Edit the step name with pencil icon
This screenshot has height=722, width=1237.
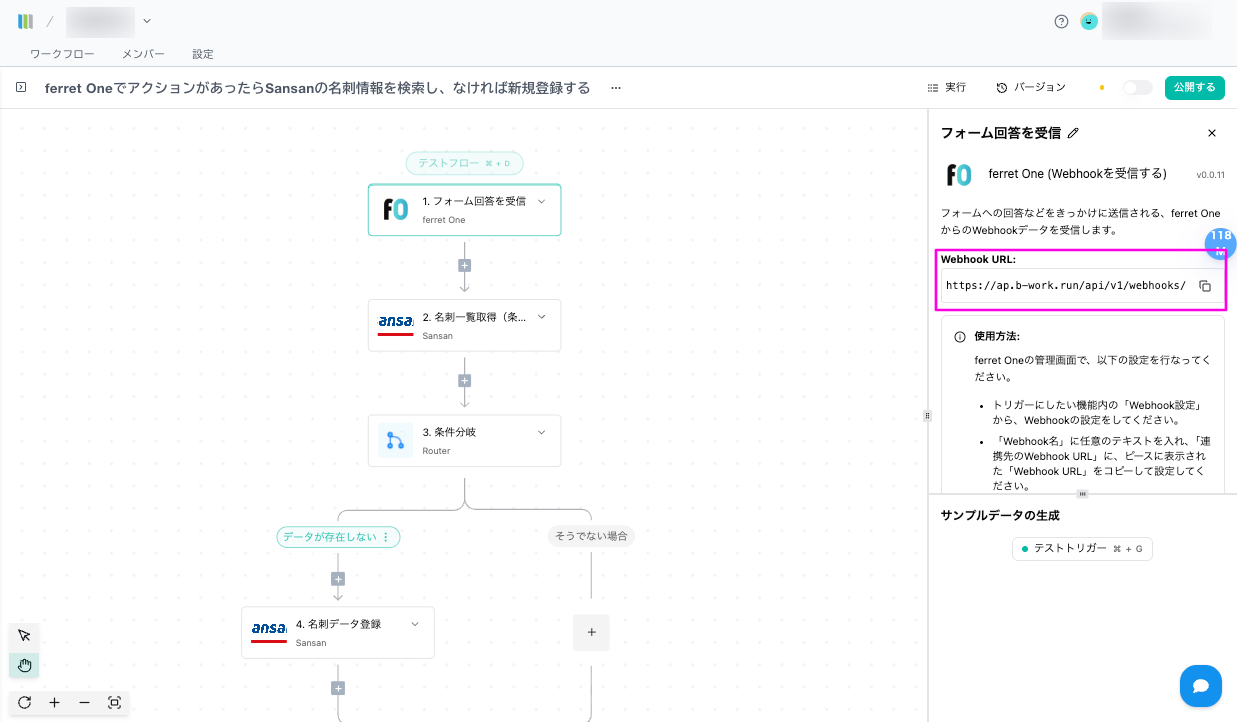(1074, 133)
